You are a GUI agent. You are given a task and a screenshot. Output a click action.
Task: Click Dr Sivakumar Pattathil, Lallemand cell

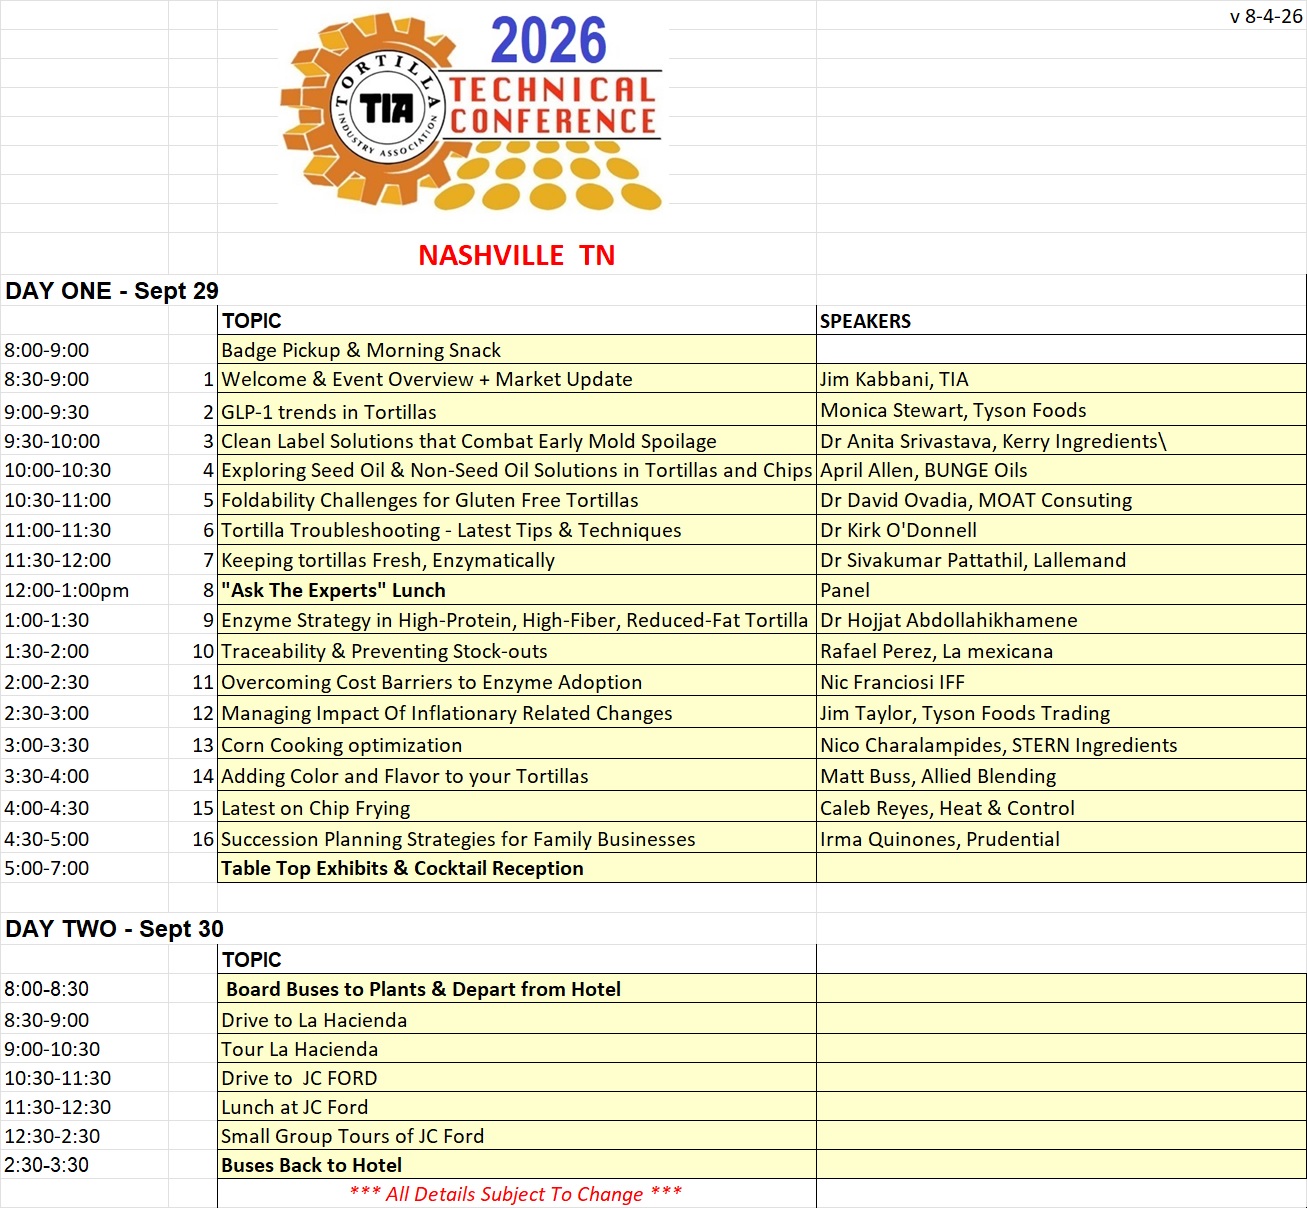(x=1061, y=560)
